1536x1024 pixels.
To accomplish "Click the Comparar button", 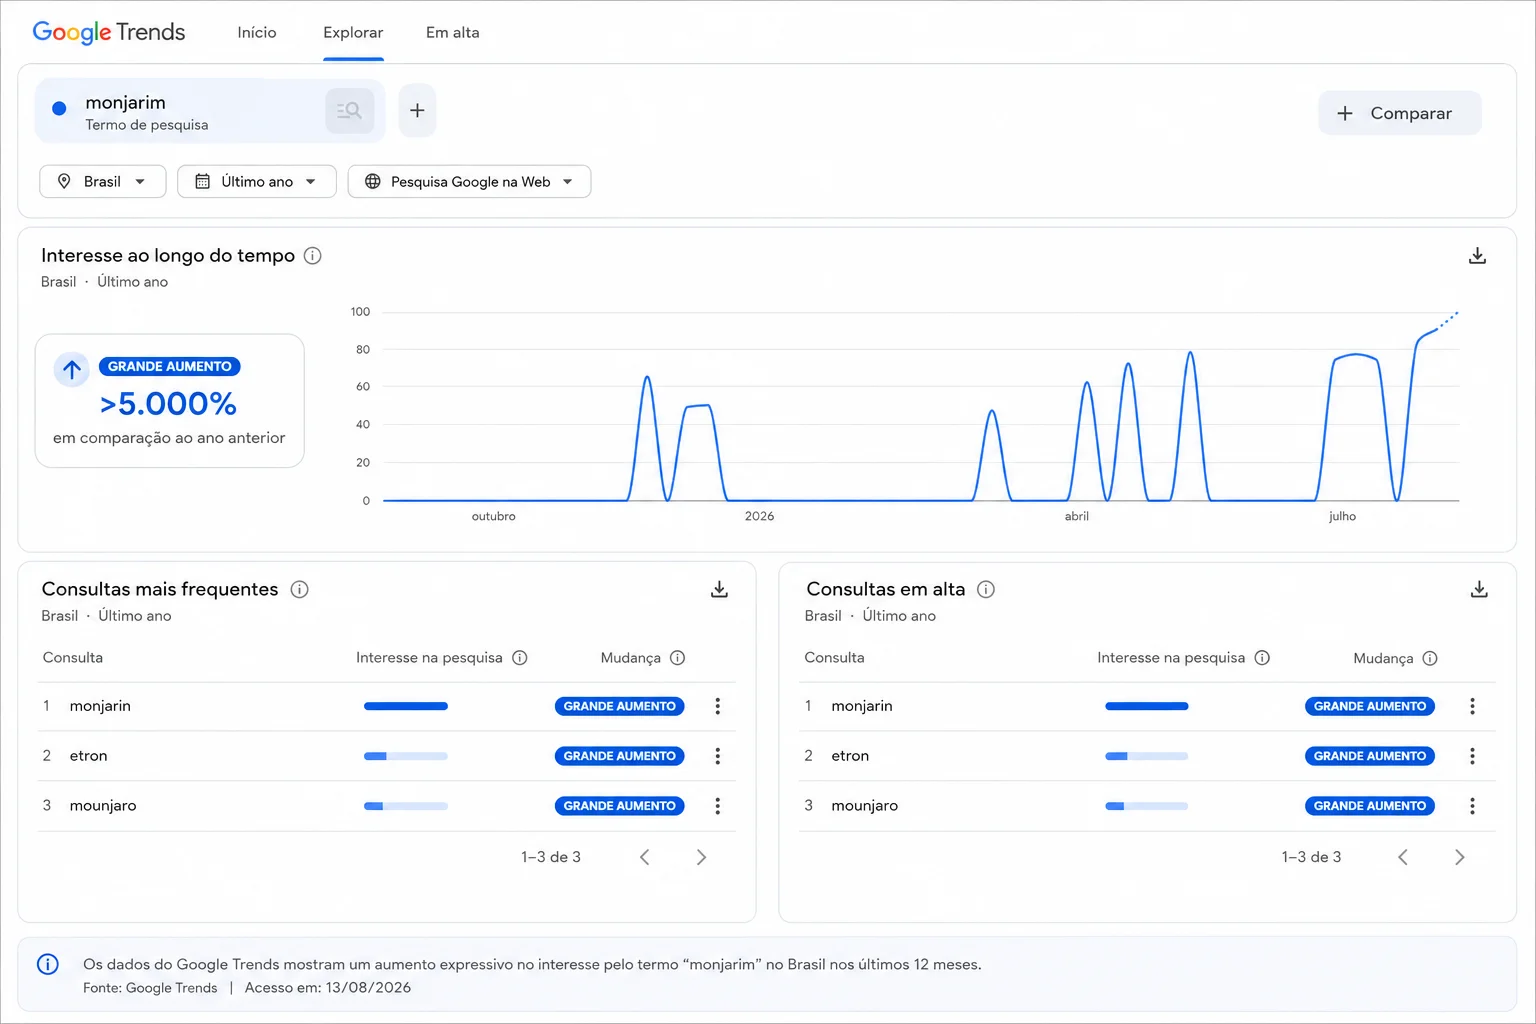I will 1399,113.
